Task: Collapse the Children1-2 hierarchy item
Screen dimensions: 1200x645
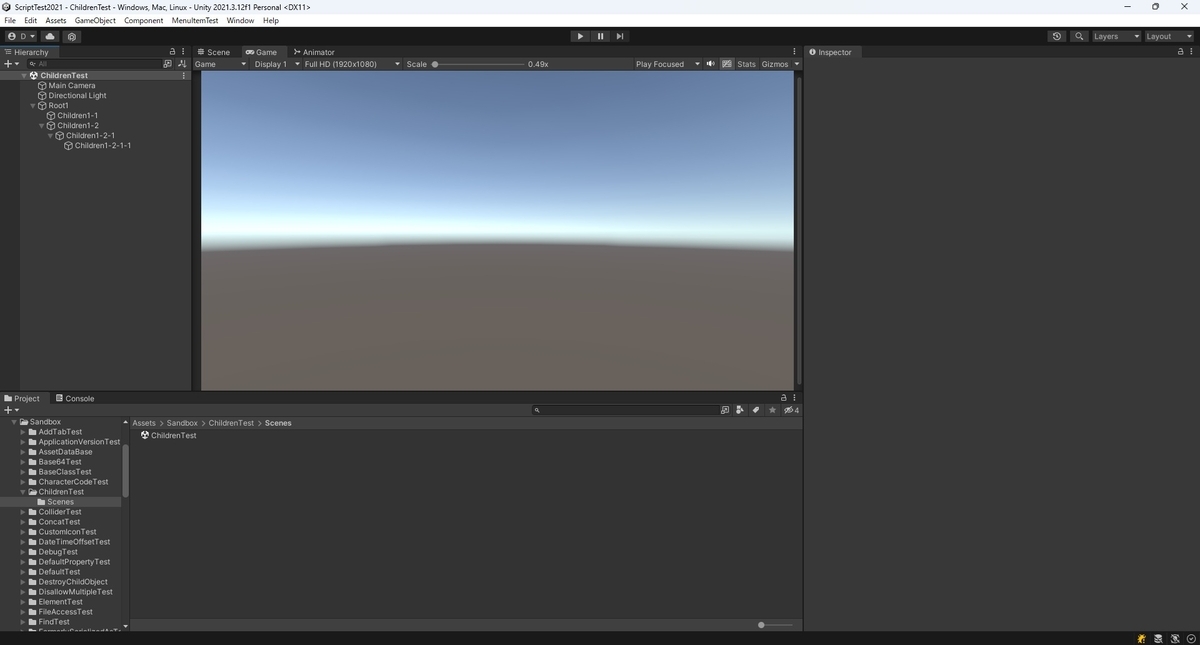Action: [x=41, y=125]
